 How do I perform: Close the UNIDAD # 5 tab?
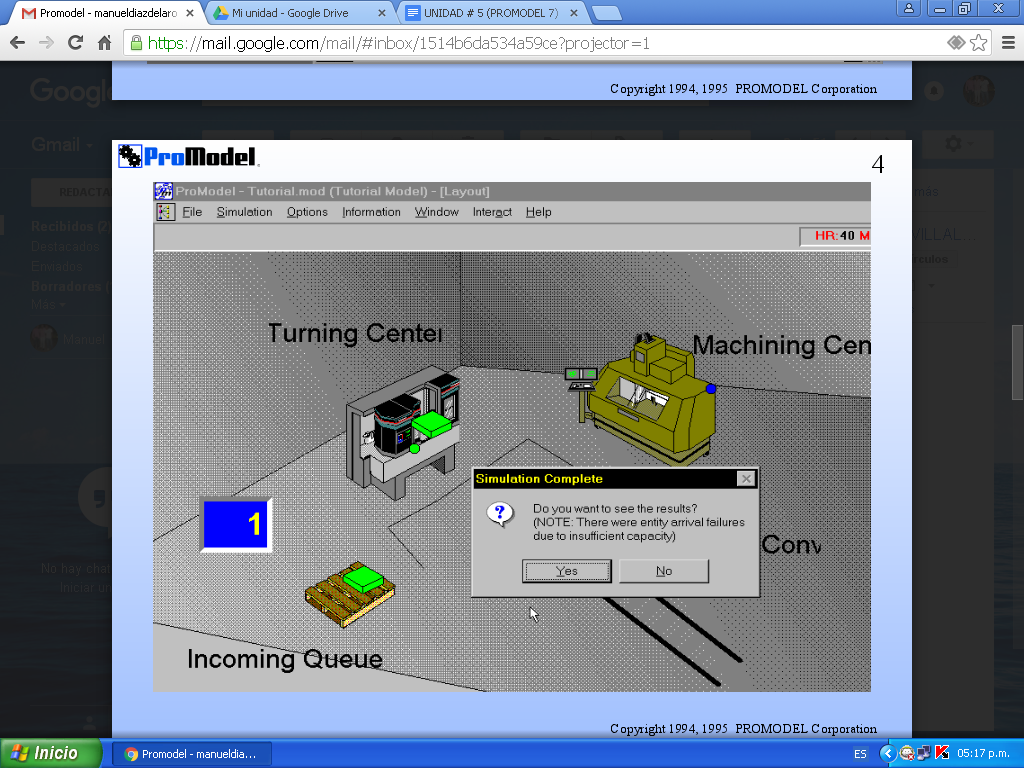point(573,13)
